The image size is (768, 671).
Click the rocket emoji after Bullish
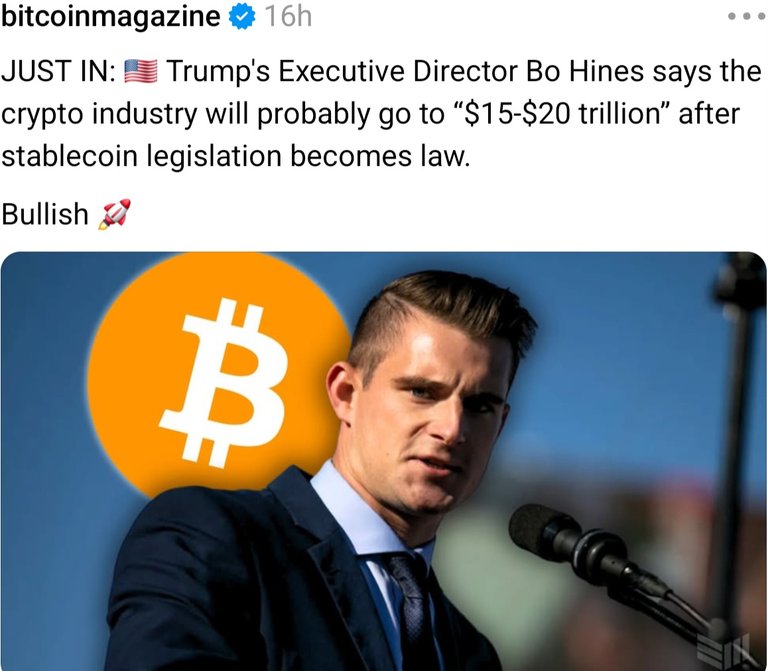coord(115,214)
